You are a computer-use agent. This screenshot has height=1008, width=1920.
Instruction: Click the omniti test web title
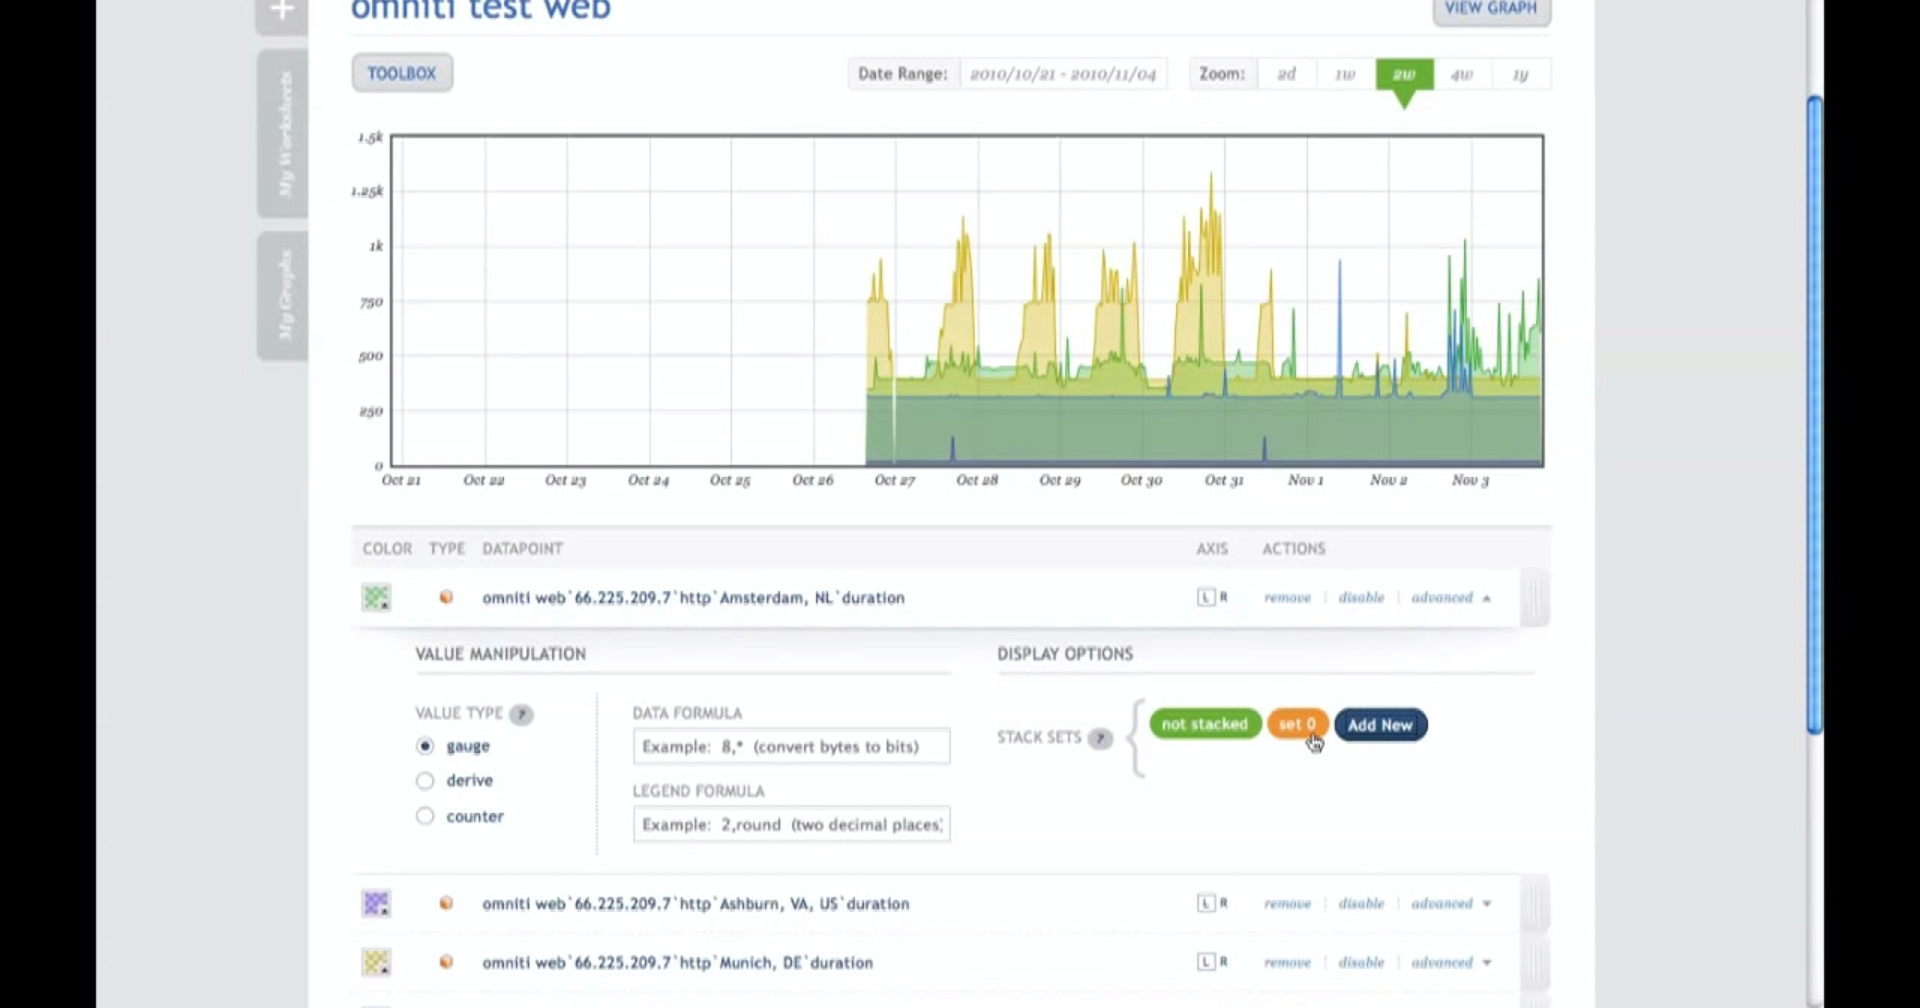(481, 10)
